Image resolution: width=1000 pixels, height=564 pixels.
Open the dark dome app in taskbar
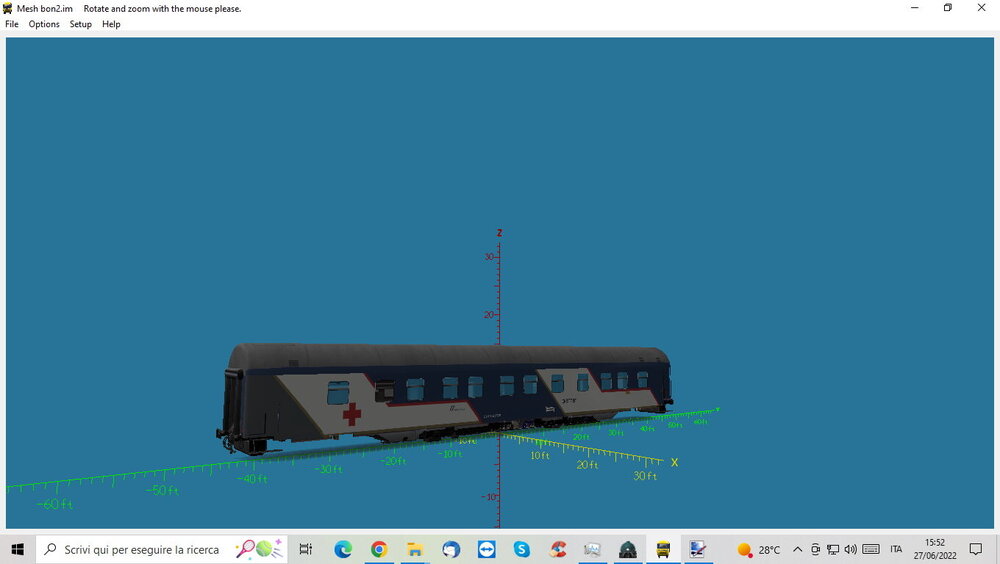628,549
